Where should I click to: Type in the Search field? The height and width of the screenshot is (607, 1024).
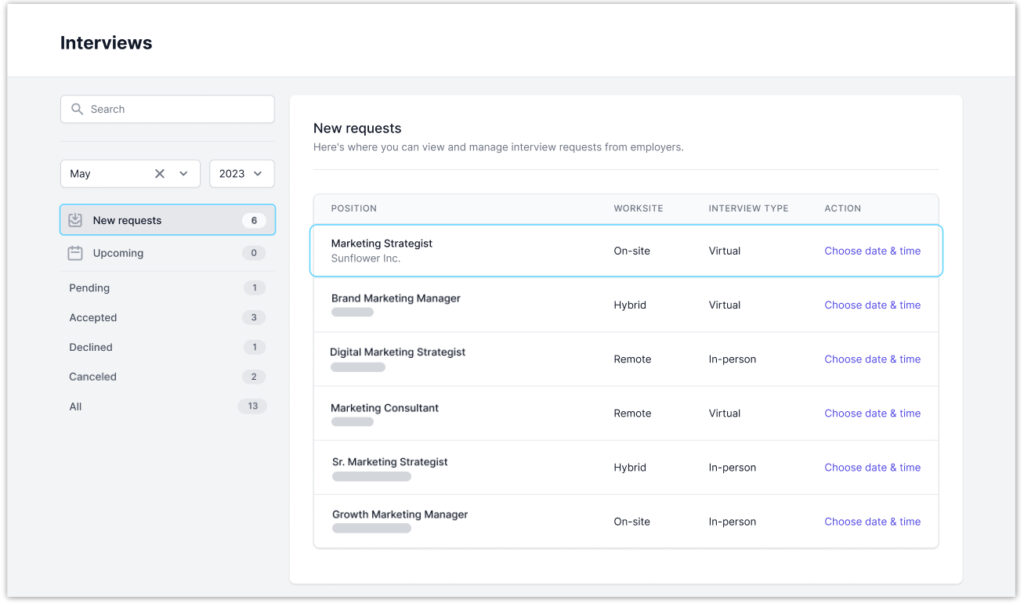coord(175,109)
